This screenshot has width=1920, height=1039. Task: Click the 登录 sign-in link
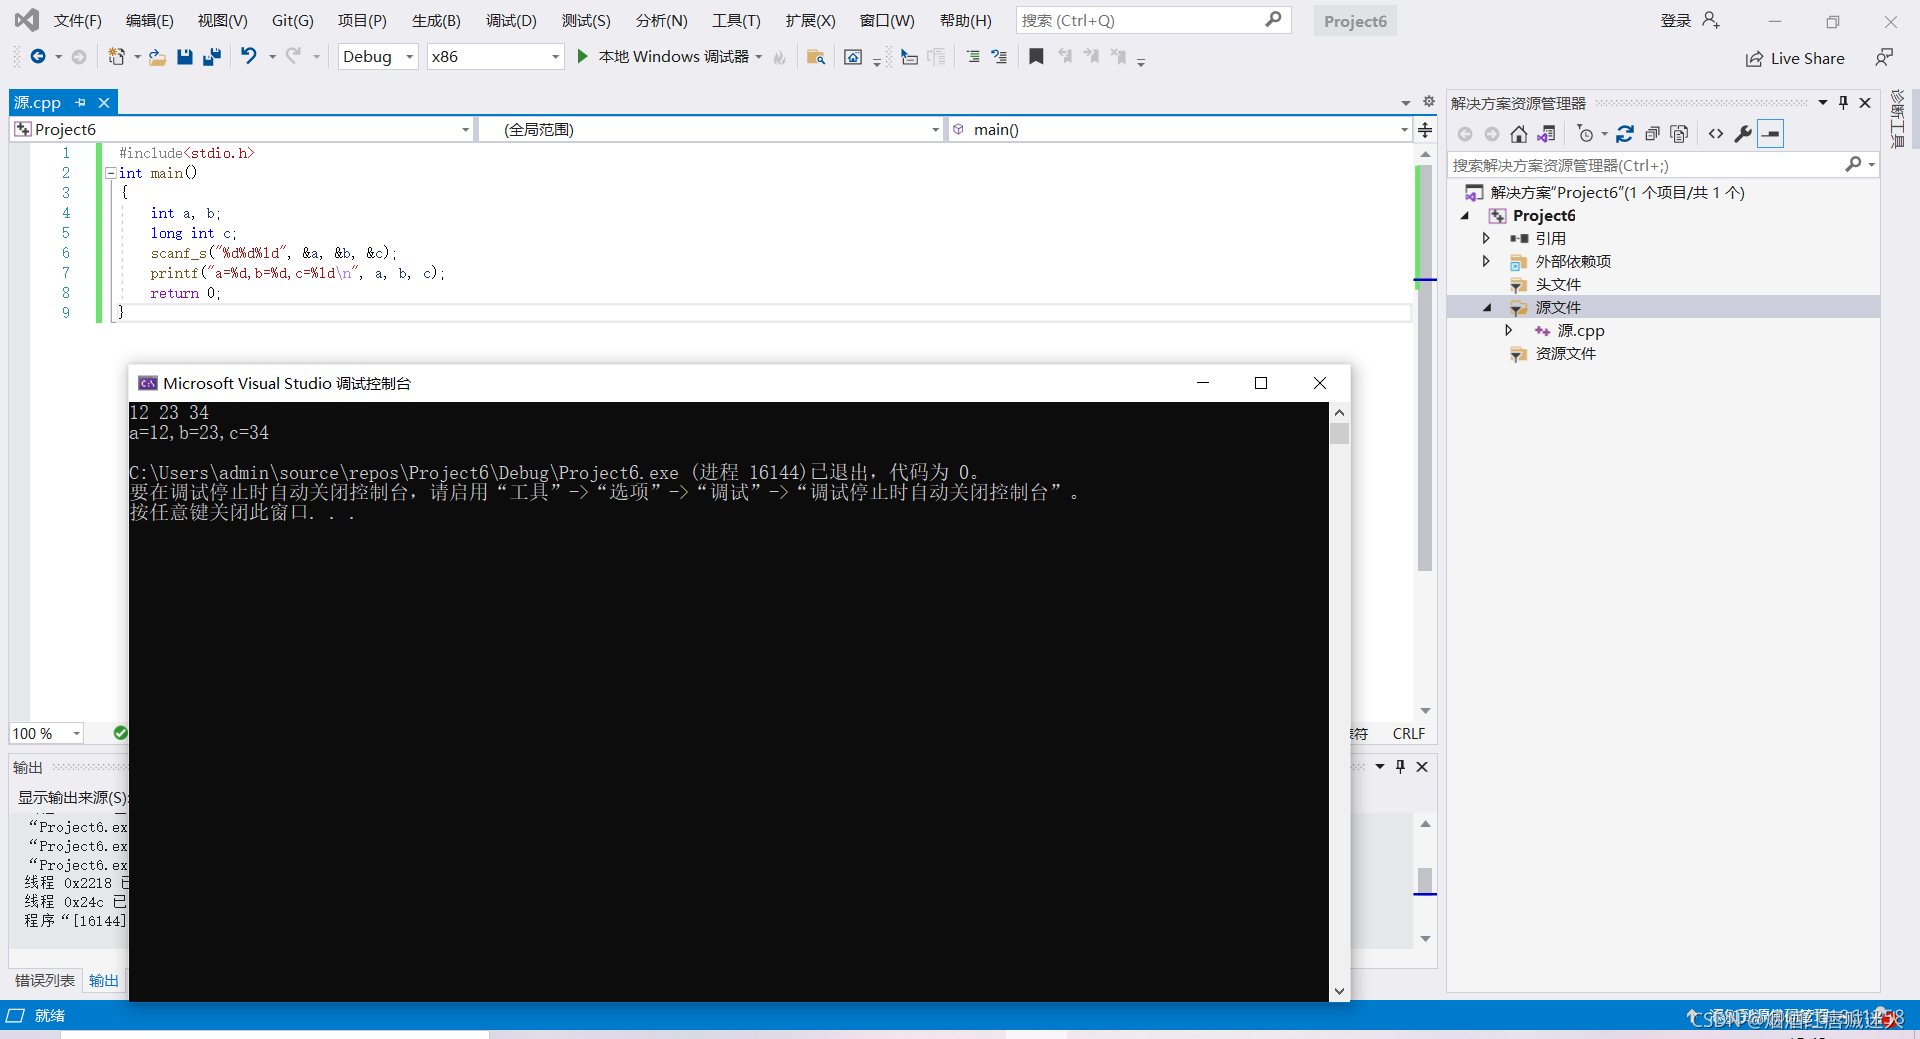coord(1676,20)
